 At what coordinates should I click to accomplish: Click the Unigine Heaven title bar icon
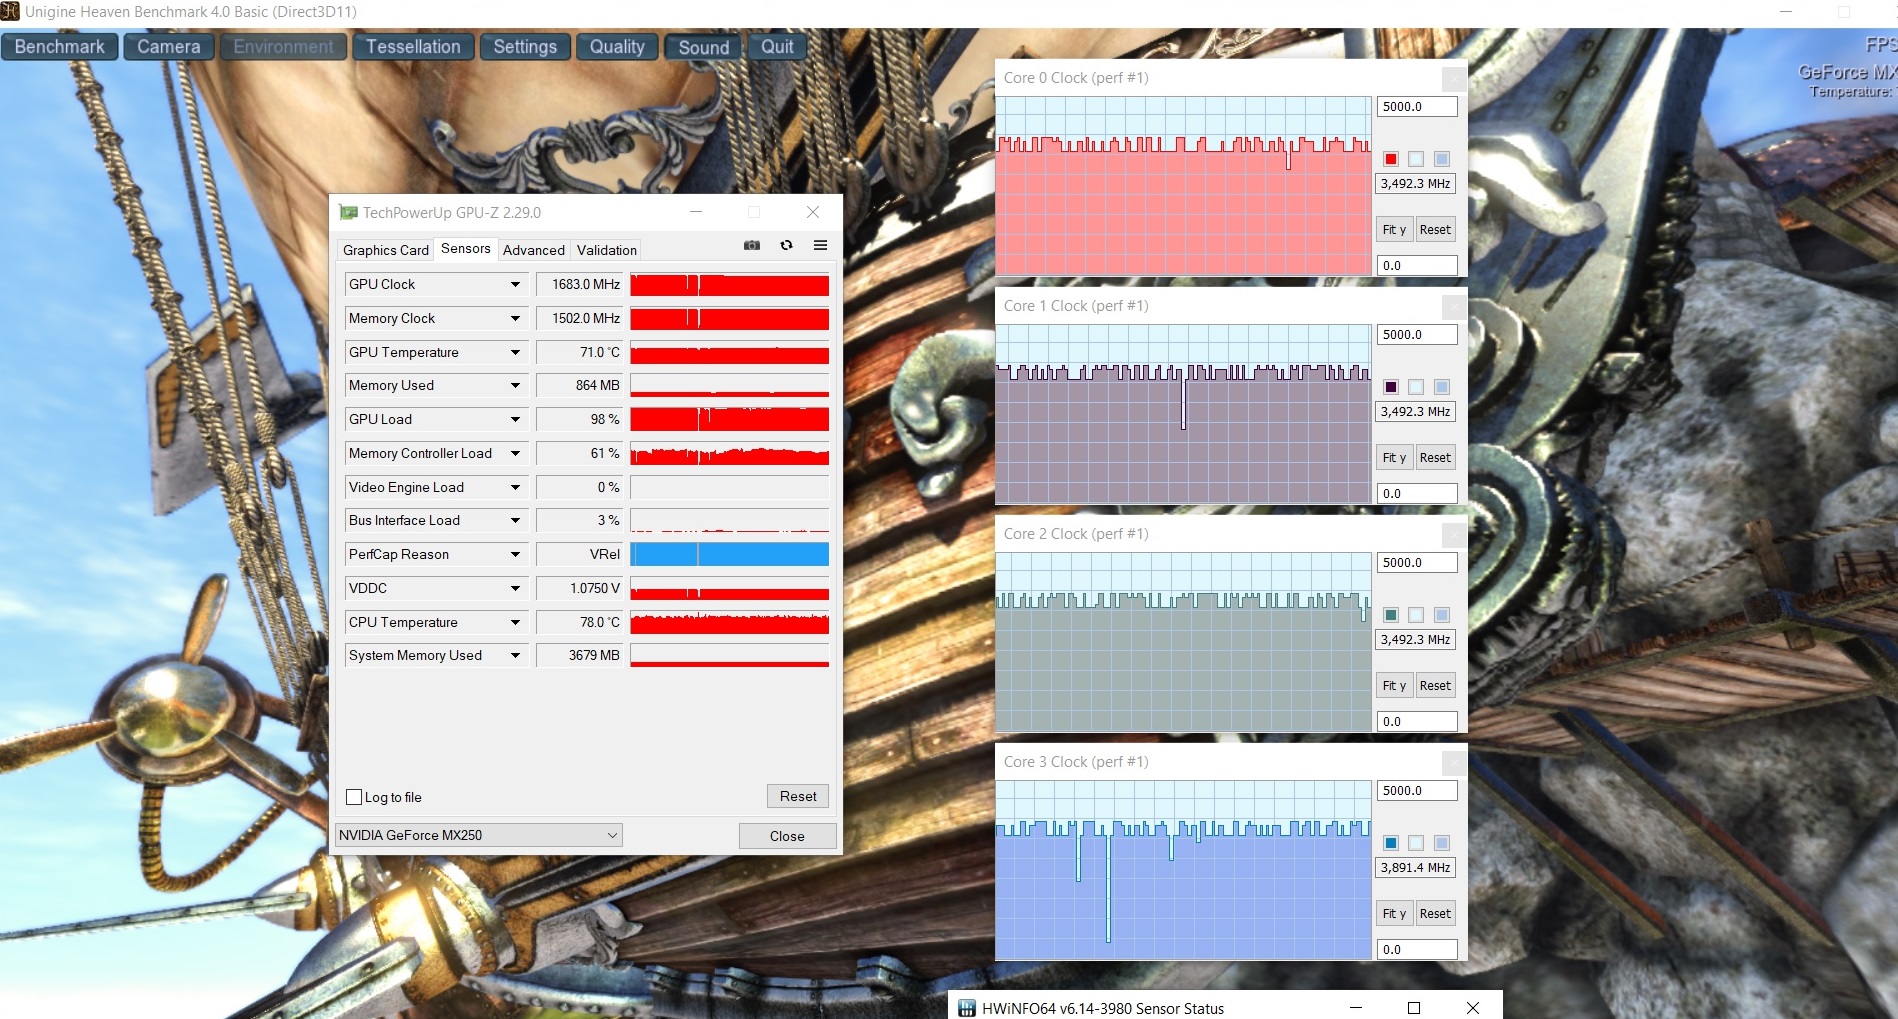point(11,12)
